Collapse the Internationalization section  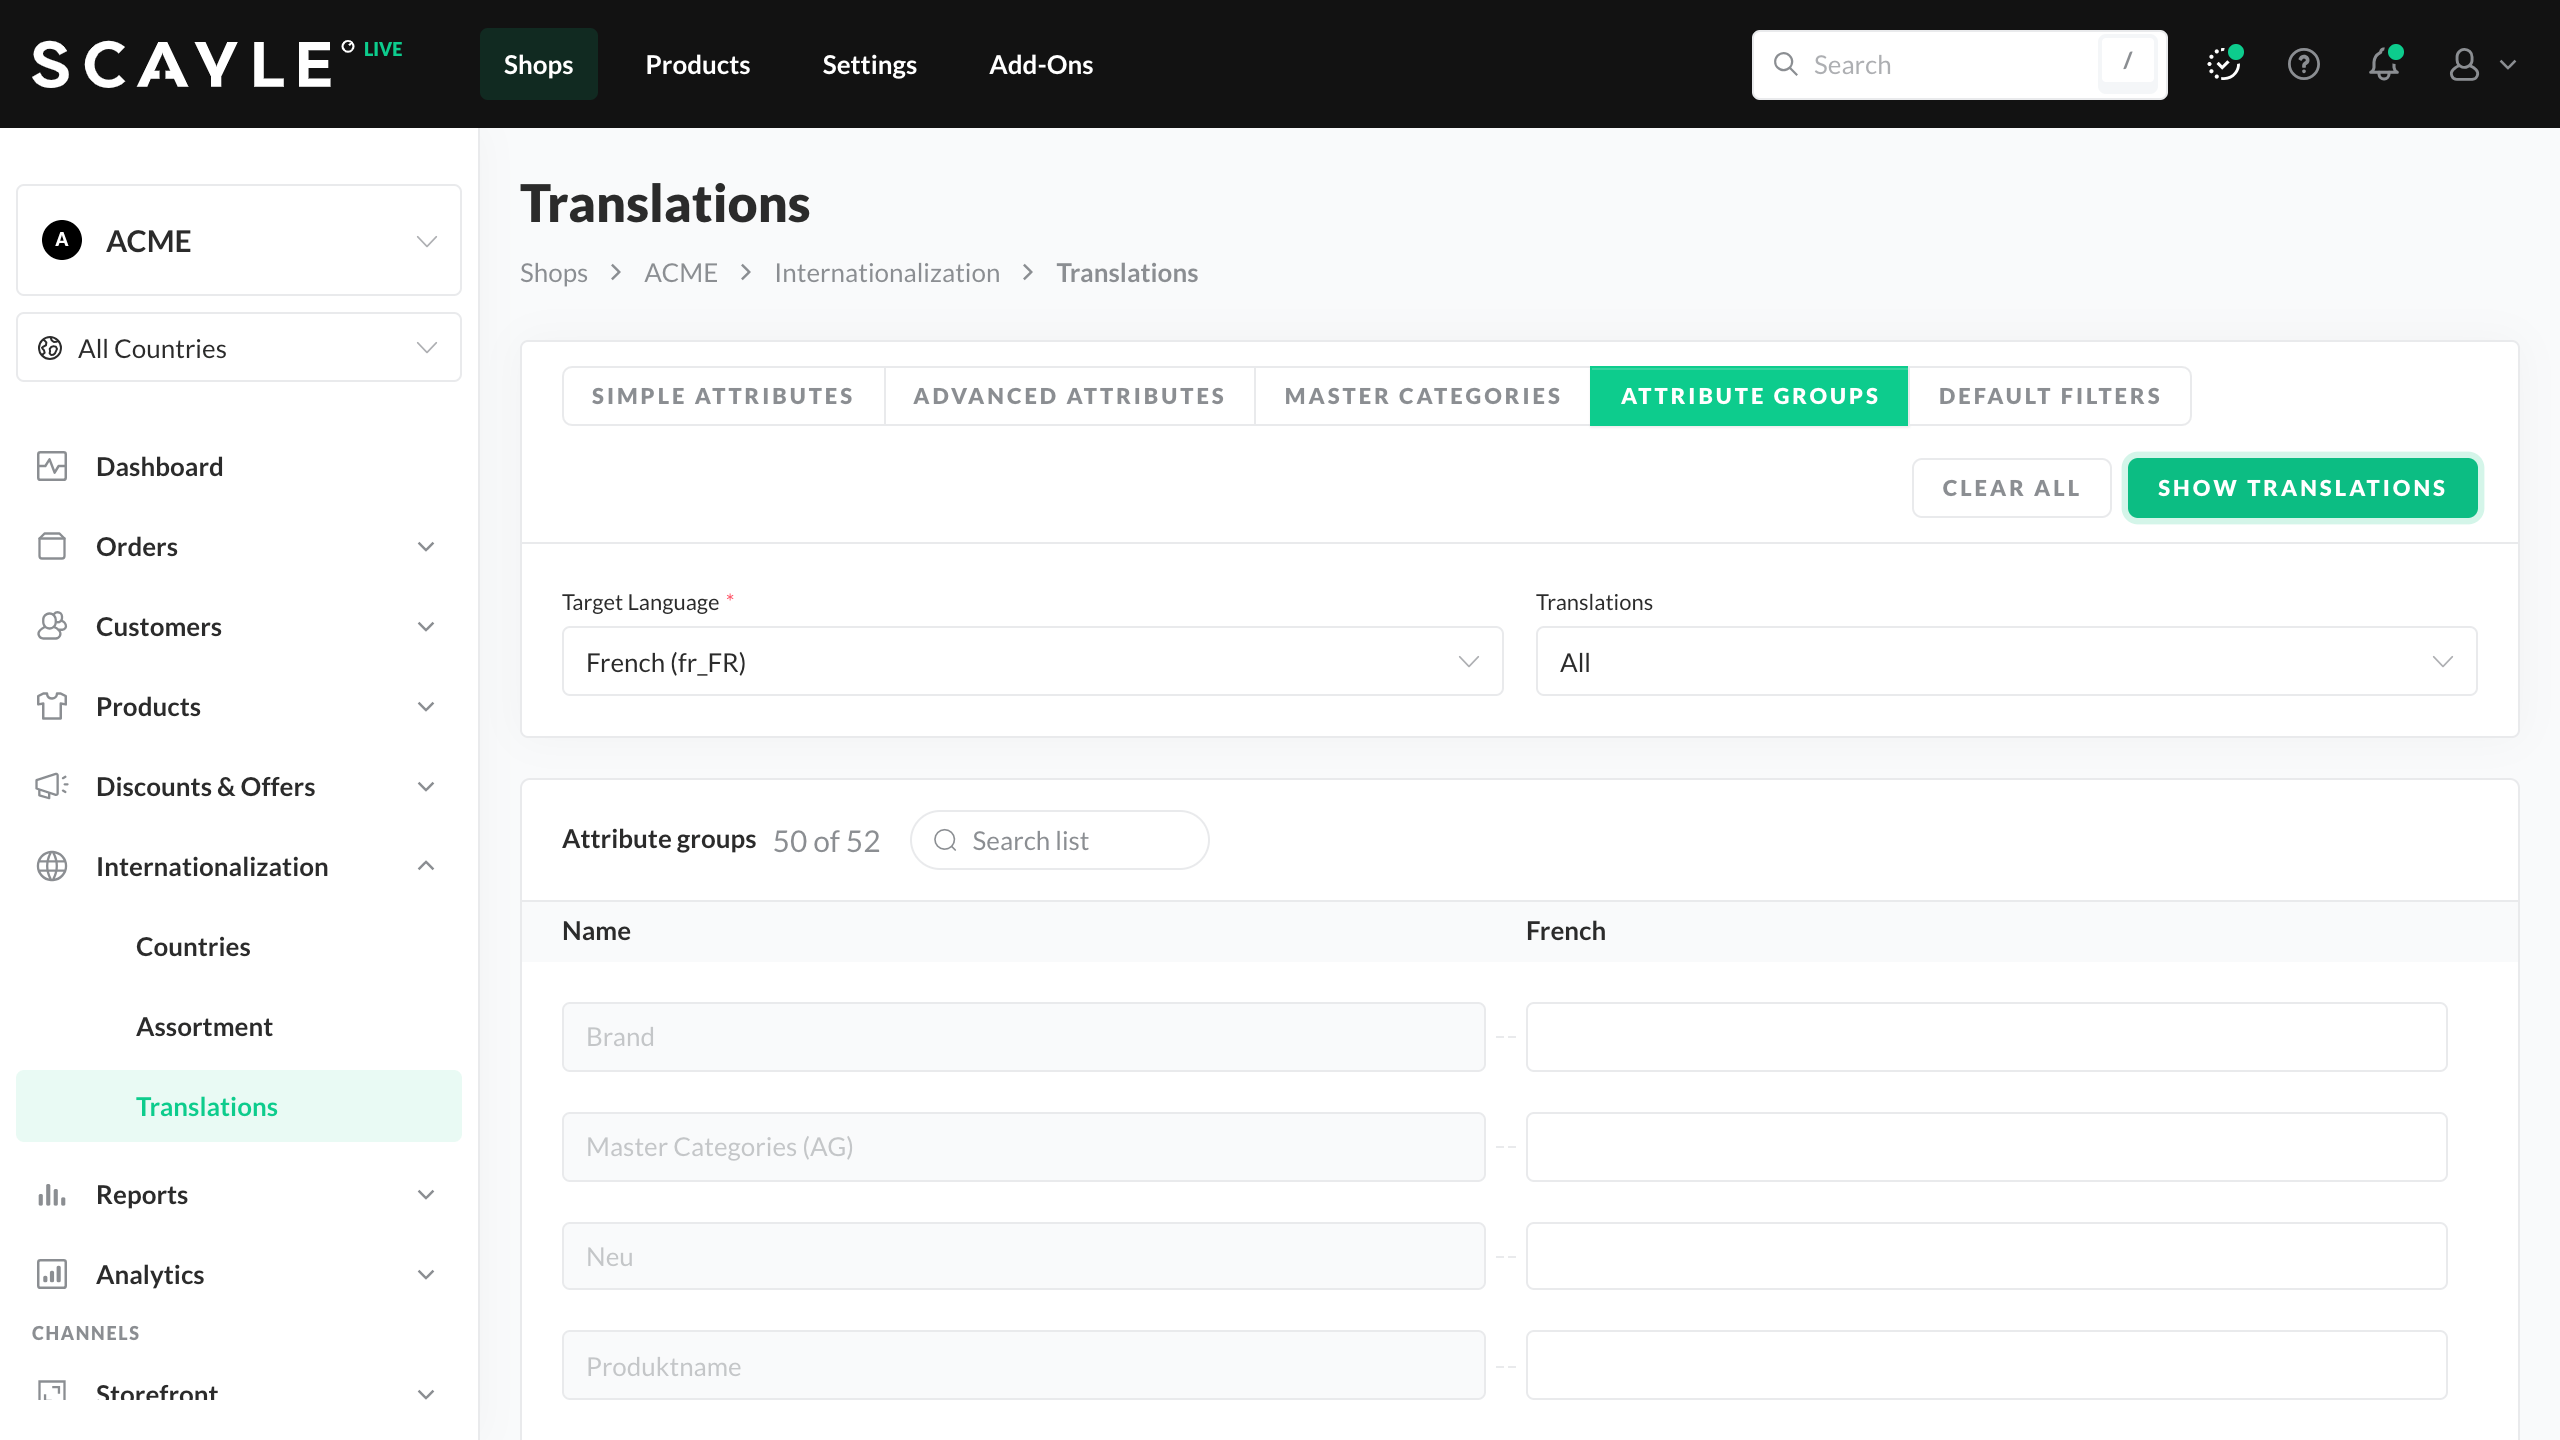pos(426,866)
